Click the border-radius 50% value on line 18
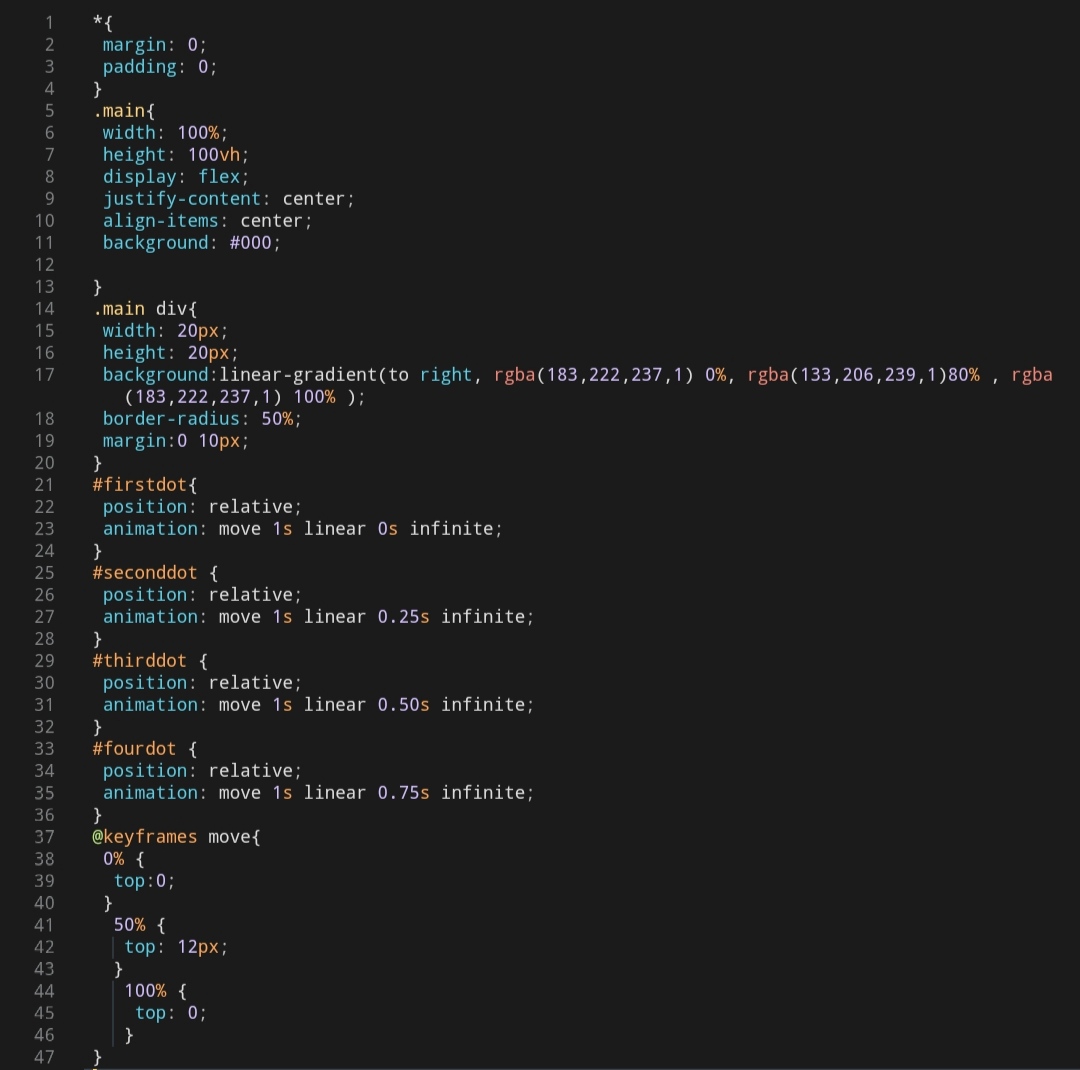The width and height of the screenshot is (1080, 1070). 283,418
